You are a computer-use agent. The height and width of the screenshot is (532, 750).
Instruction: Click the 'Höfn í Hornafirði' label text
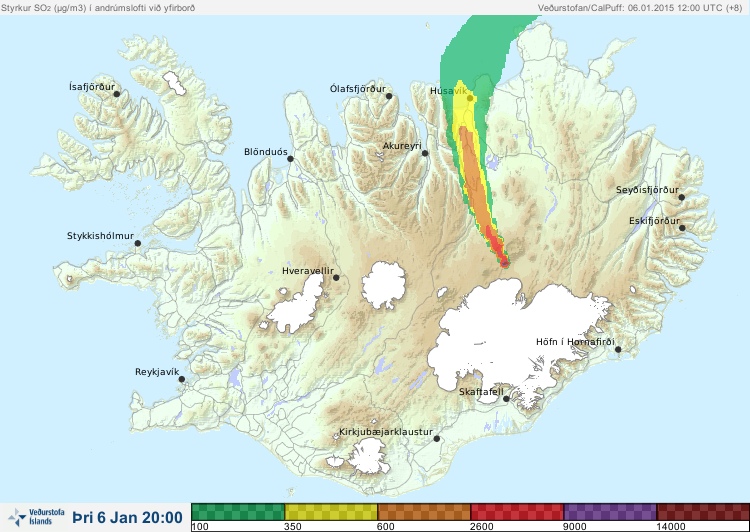(x=575, y=342)
